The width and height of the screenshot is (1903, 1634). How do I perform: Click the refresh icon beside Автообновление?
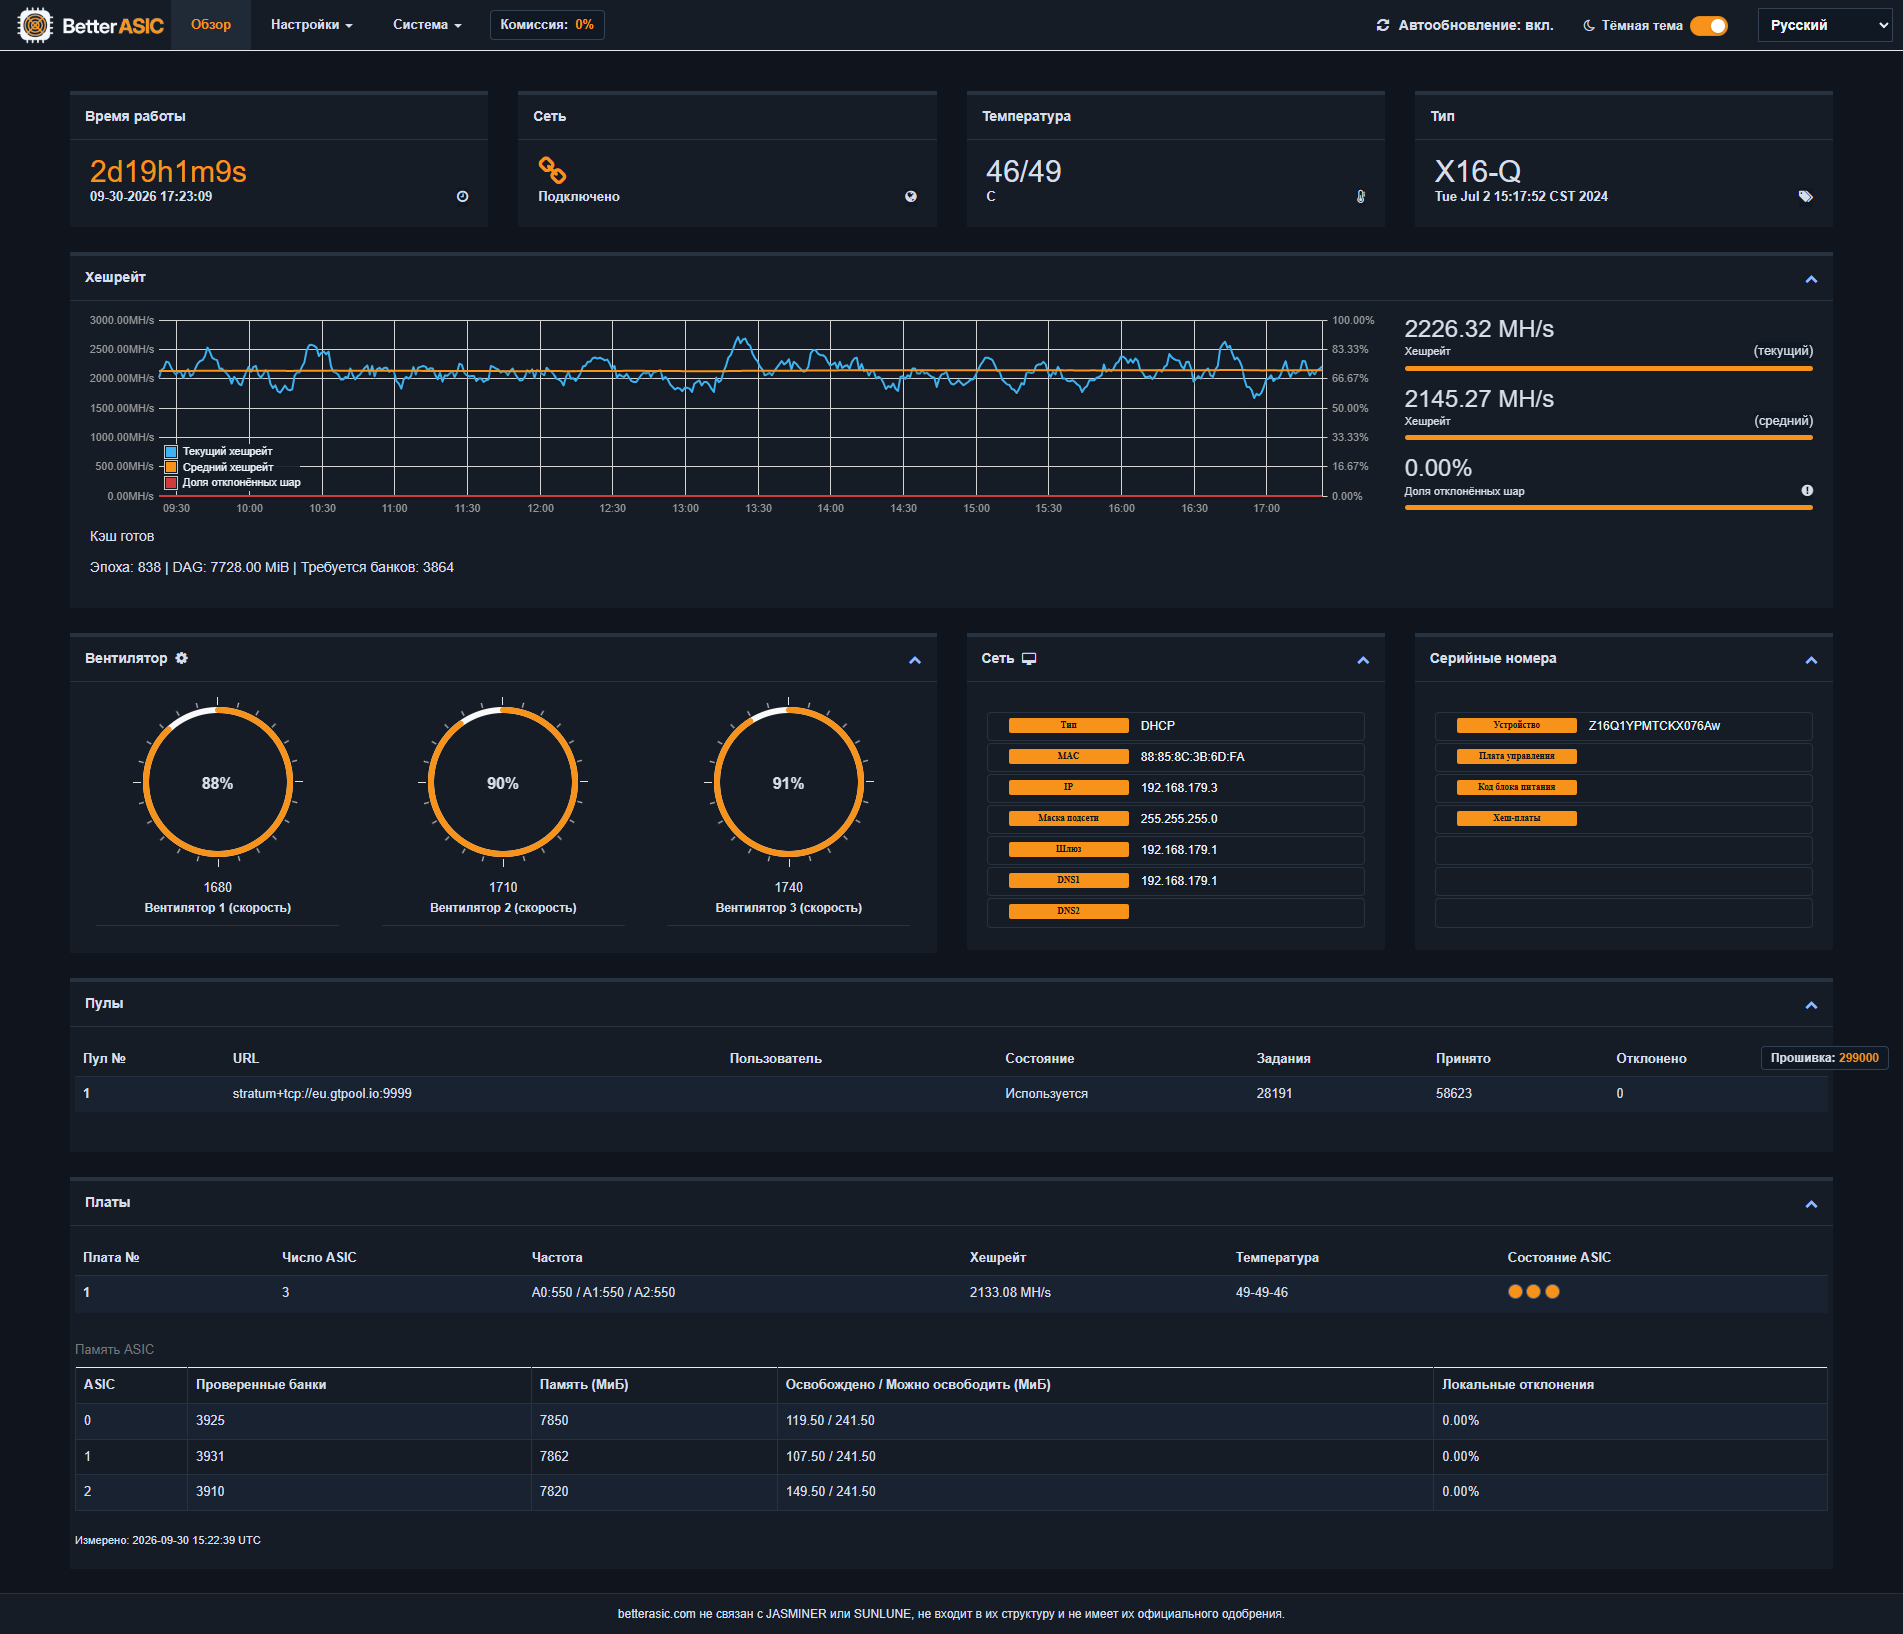tap(1383, 25)
